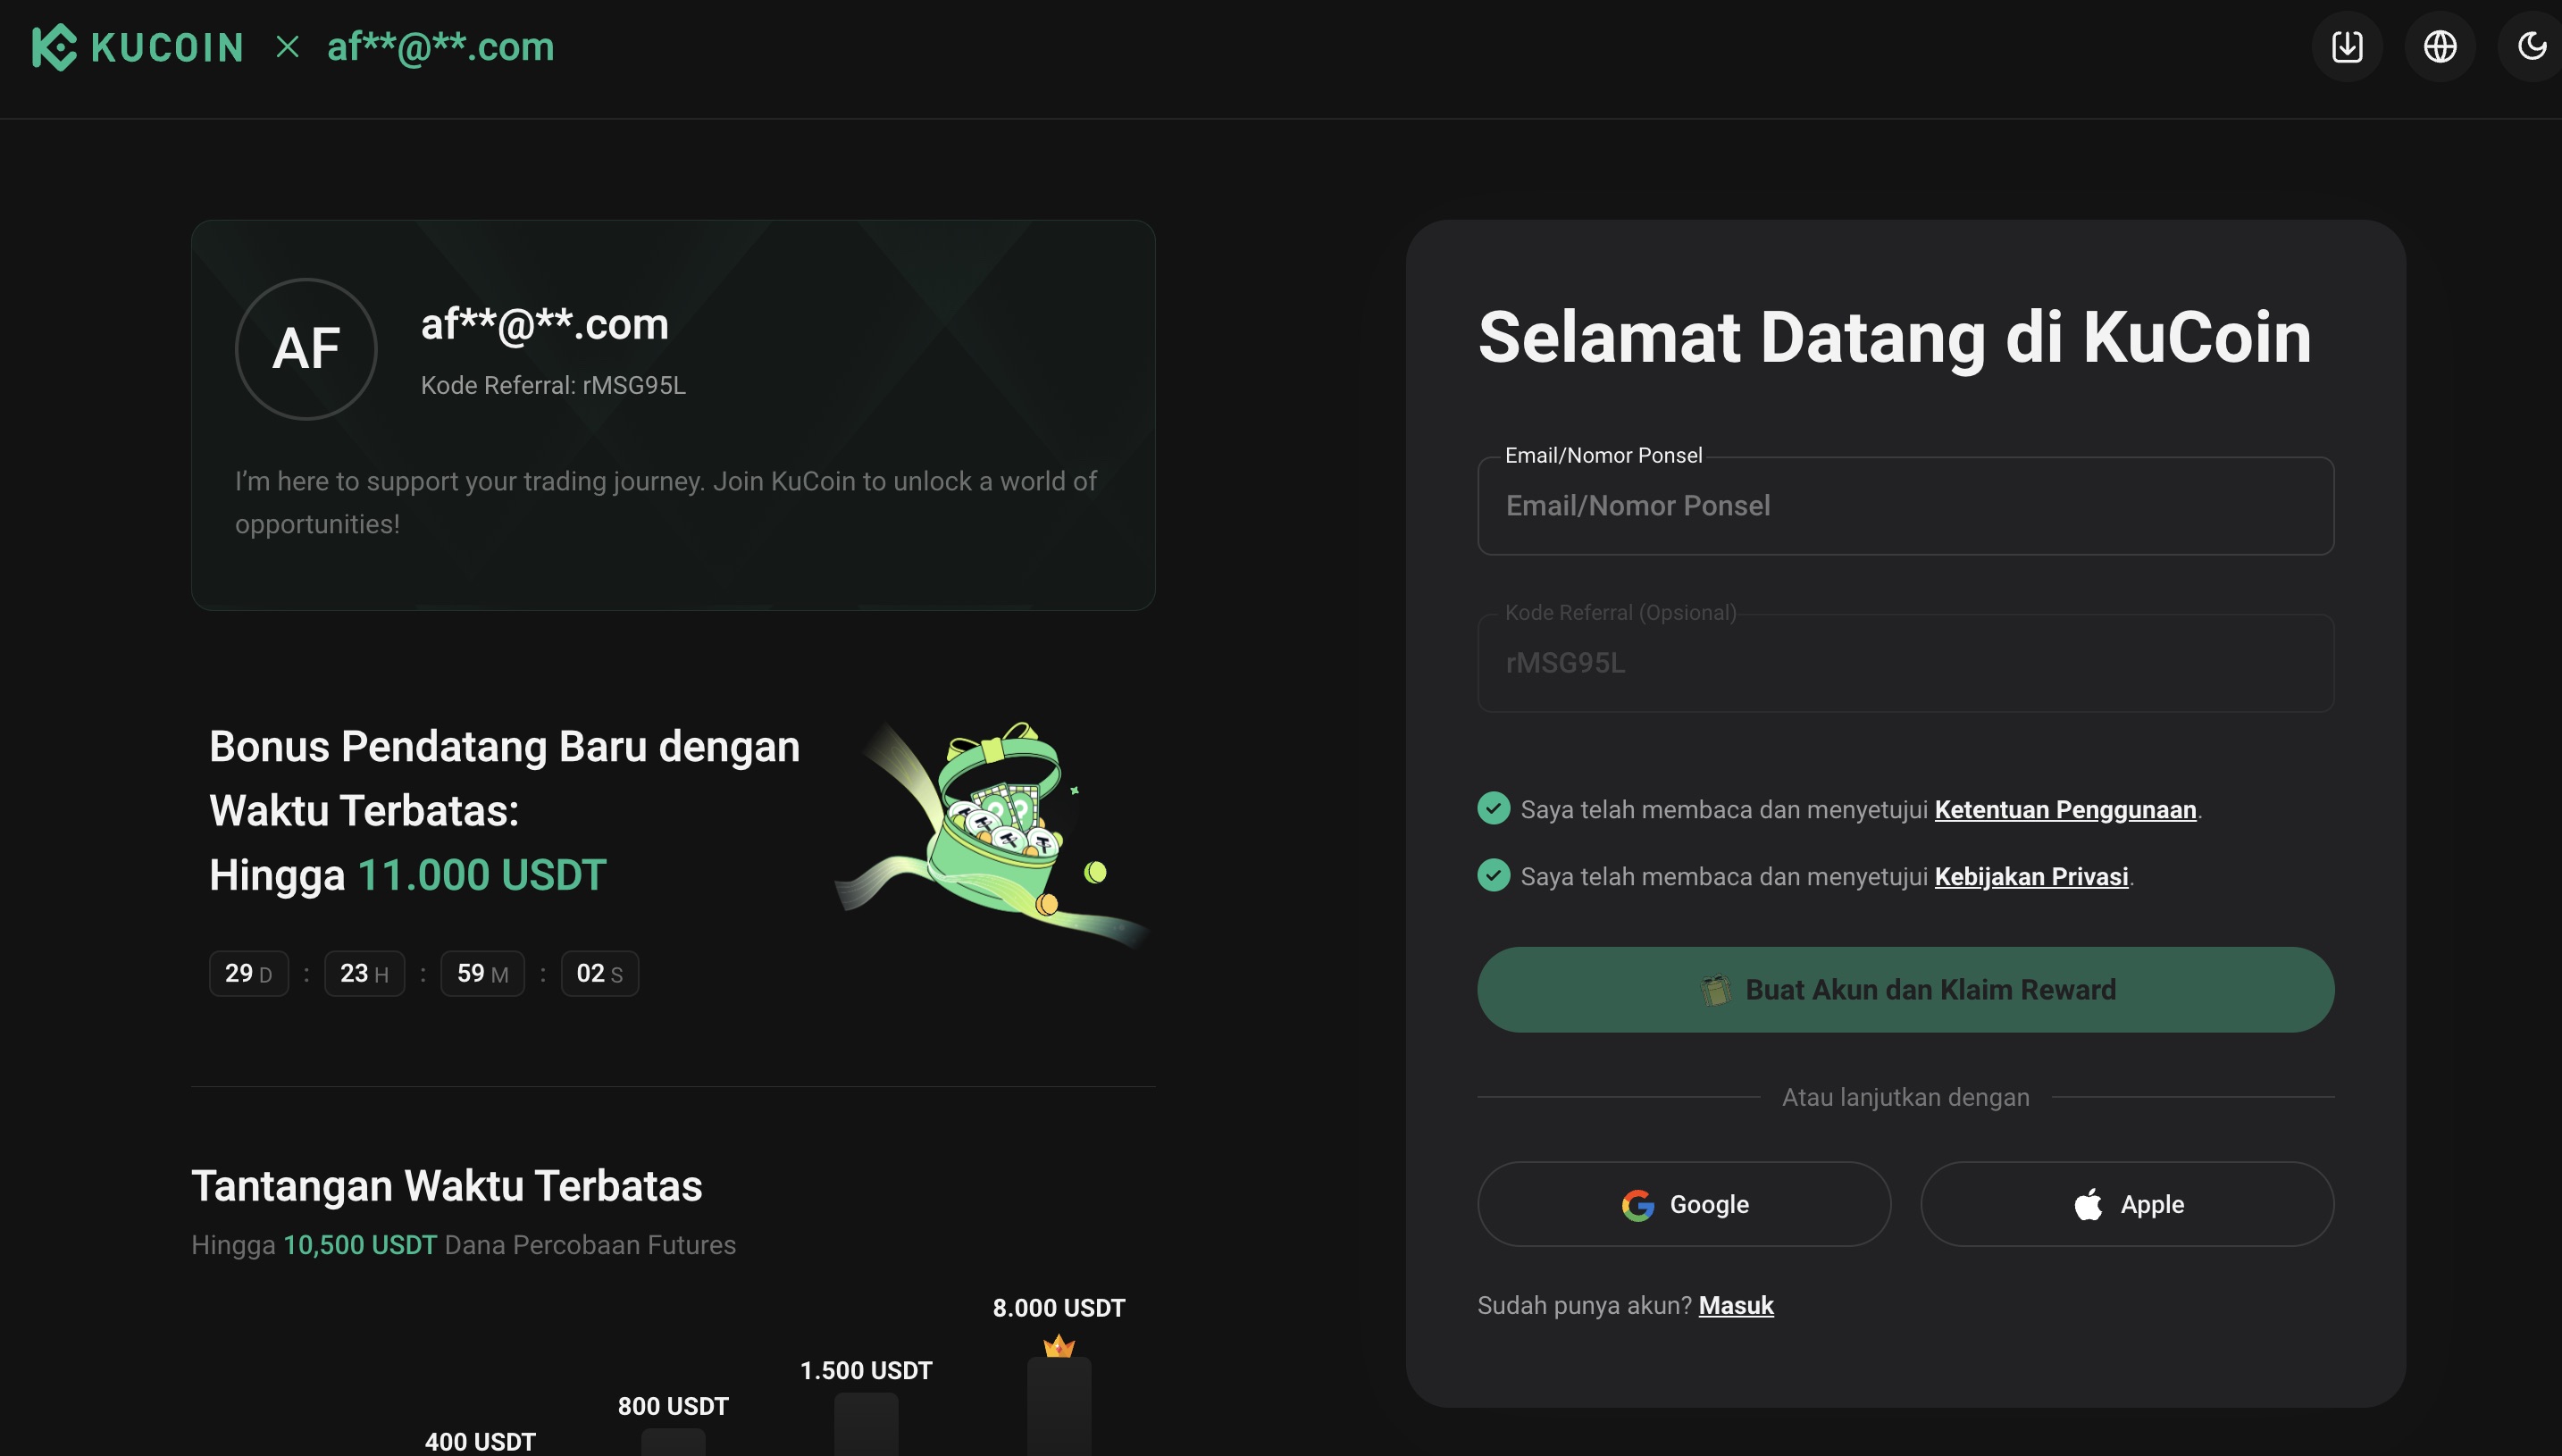2562x1456 pixels.
Task: Click the AF avatar icon
Action: (306, 348)
